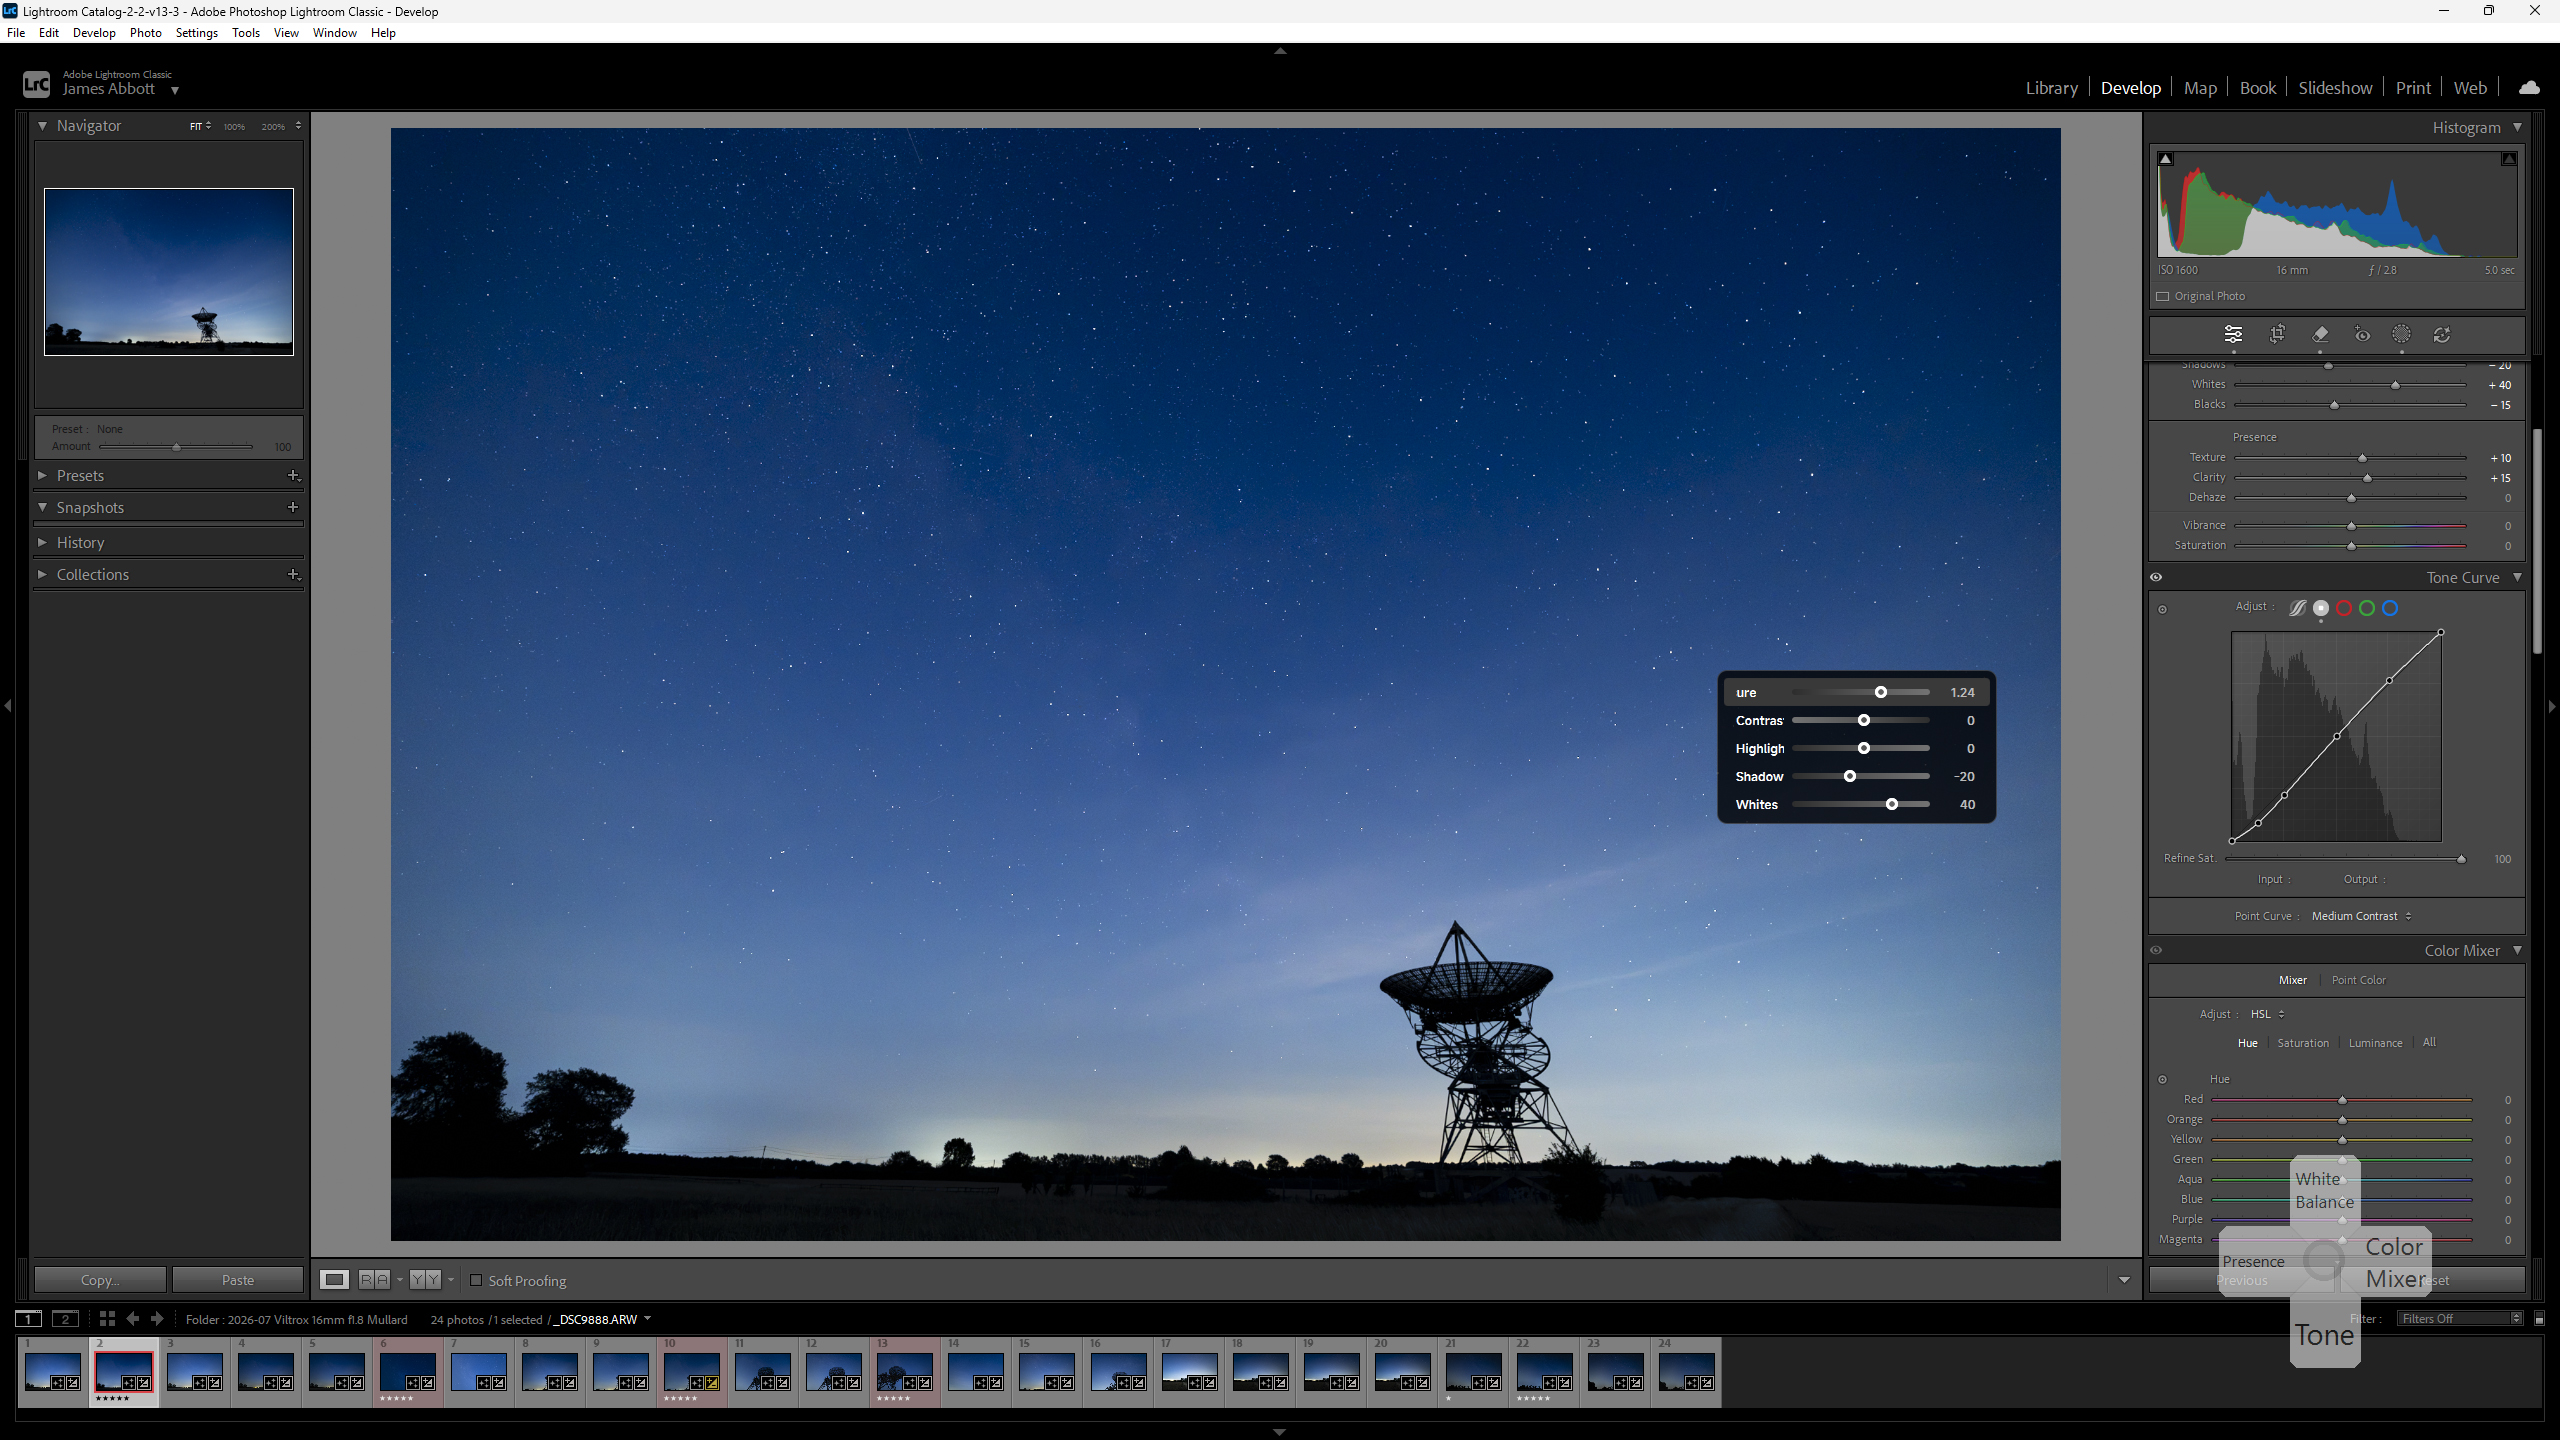Click the sync-with-sparkle icon in the tool strip

click(2442, 335)
